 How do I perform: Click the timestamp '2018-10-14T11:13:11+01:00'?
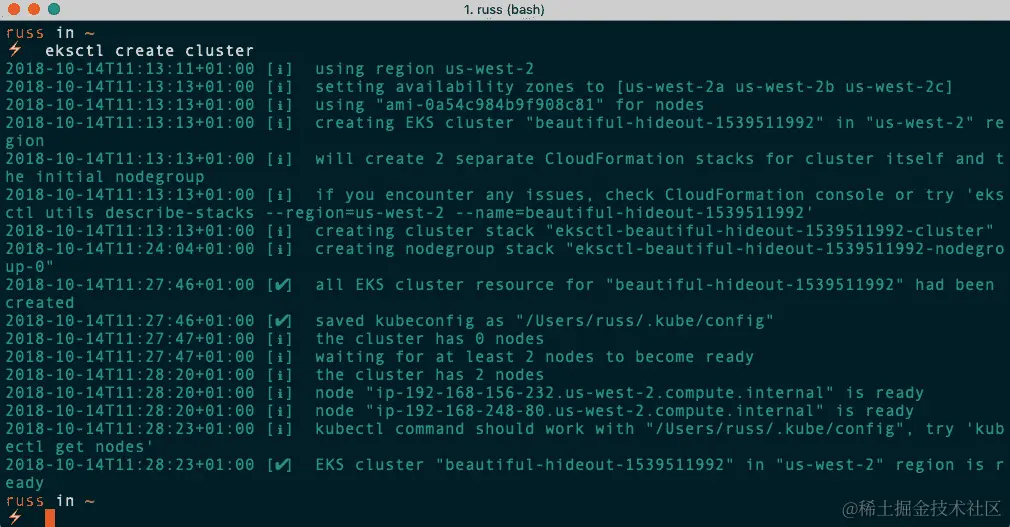point(130,68)
